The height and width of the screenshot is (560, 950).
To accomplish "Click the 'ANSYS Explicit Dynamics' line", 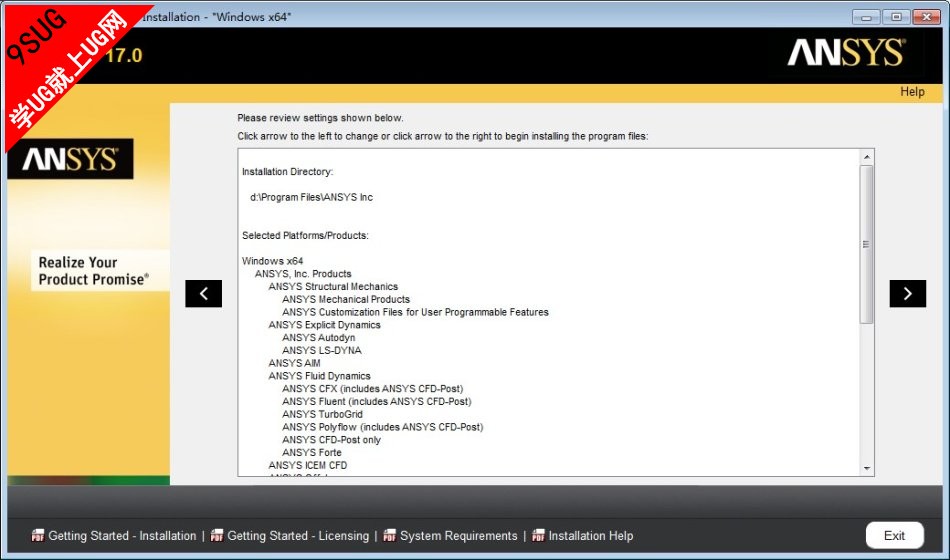I will point(324,324).
